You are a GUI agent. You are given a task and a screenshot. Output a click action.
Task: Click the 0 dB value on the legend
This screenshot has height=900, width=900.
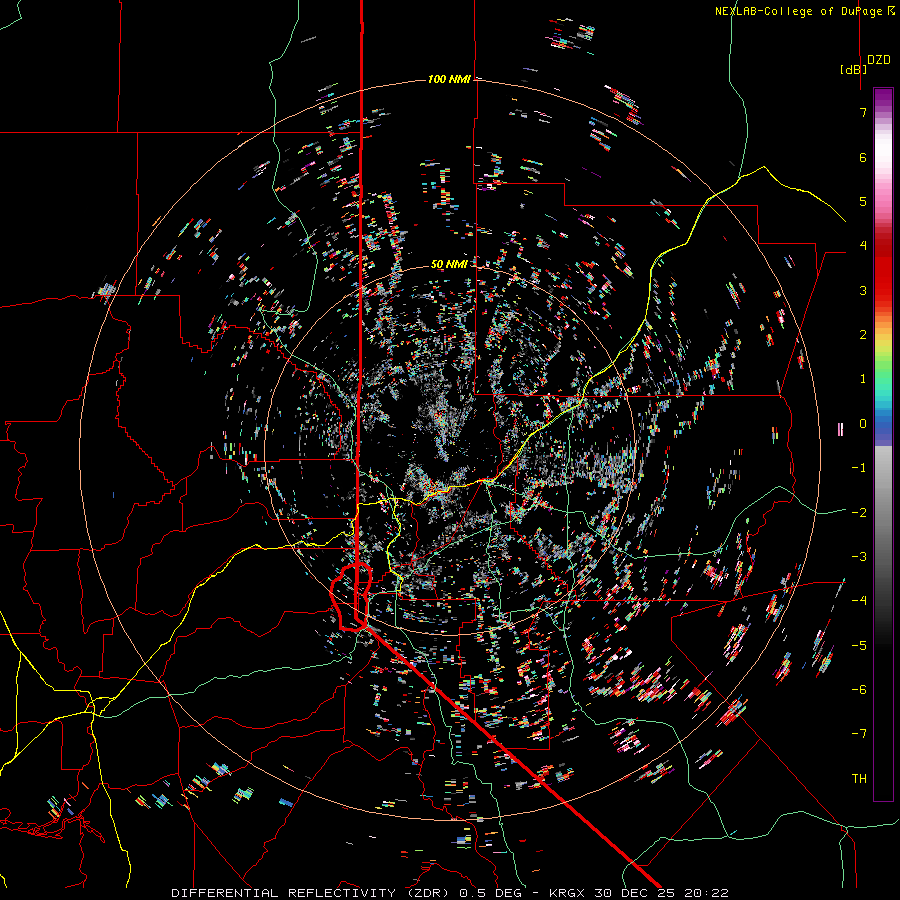(x=863, y=424)
